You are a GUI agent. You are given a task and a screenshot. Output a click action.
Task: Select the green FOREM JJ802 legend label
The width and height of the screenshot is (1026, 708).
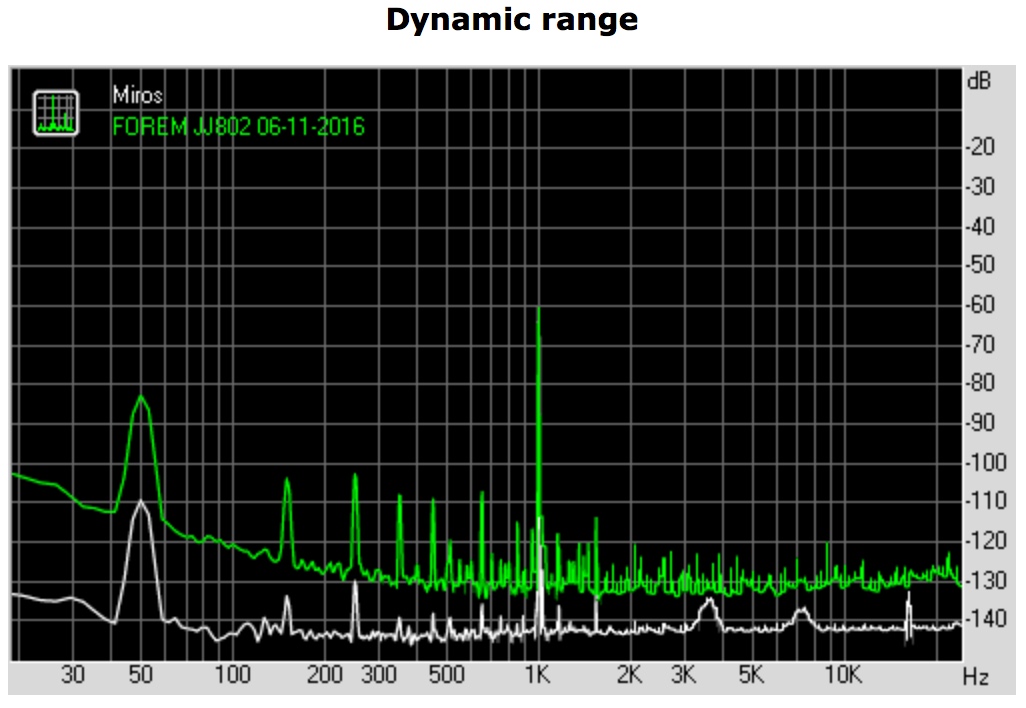point(238,127)
